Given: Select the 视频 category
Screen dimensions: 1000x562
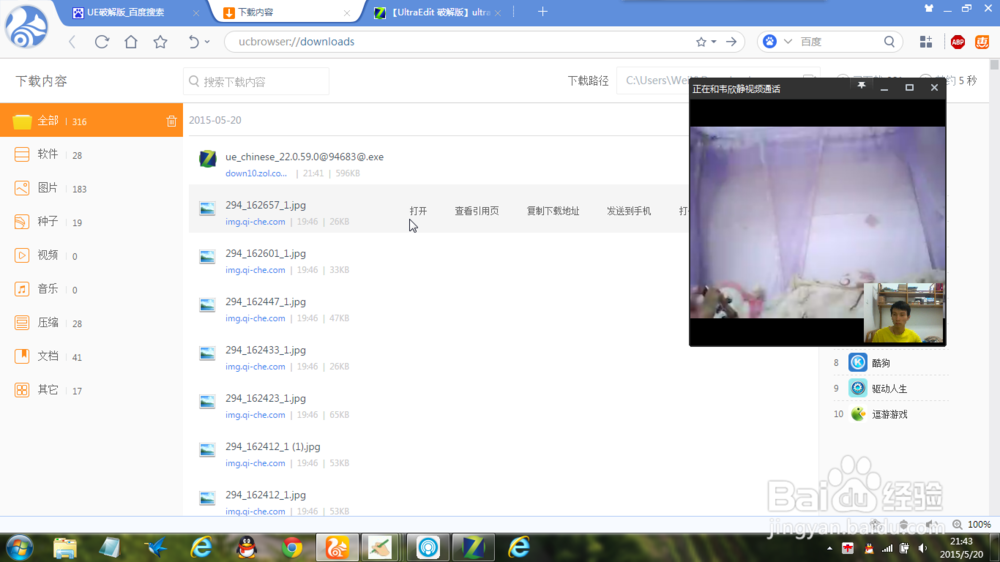Looking at the screenshot, I should click(x=91, y=255).
